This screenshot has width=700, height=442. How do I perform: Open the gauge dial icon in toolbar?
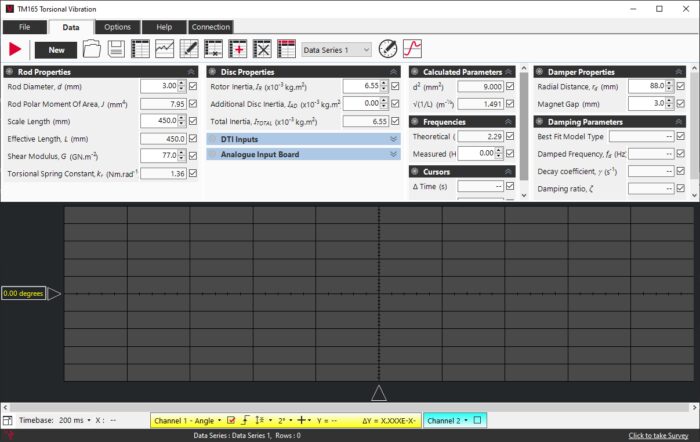coord(388,49)
